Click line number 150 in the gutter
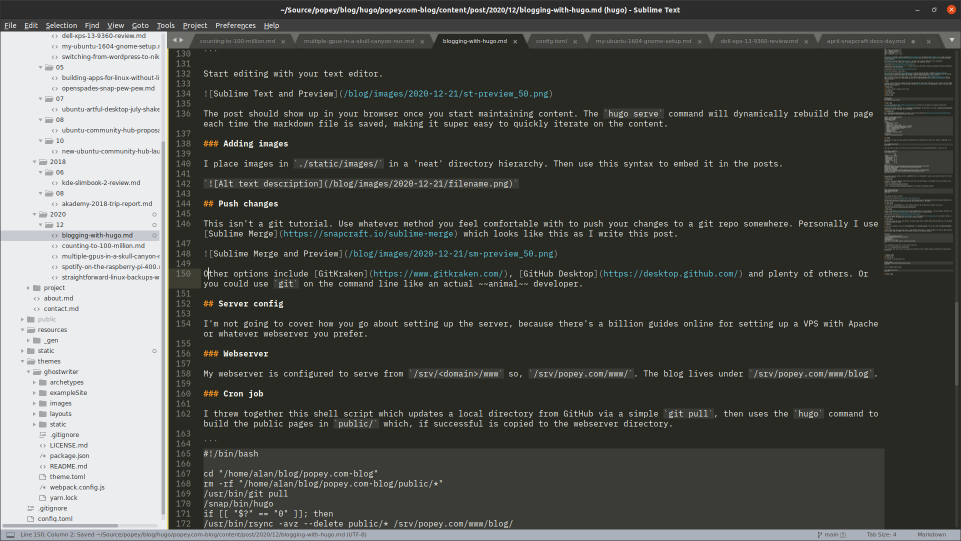This screenshot has height=541, width=961. pos(183,274)
